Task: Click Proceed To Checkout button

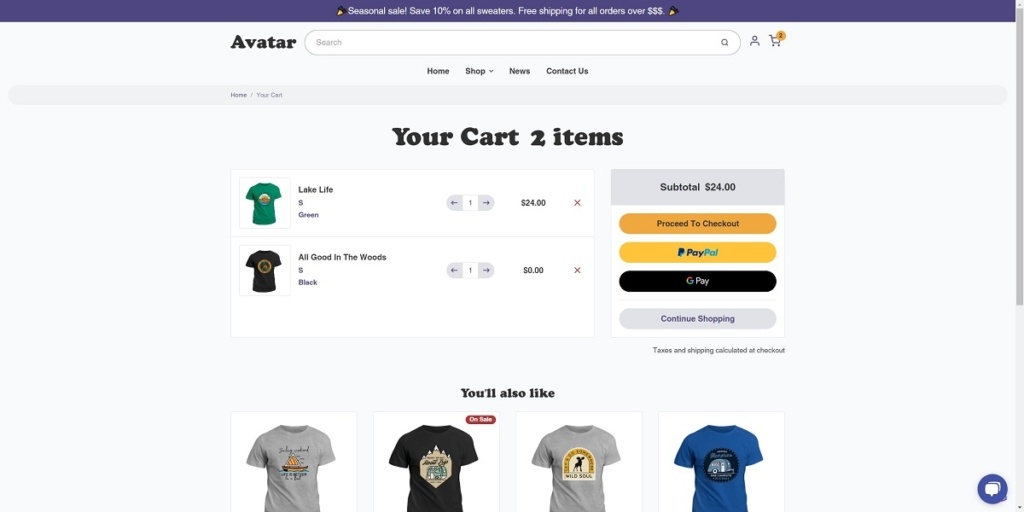Action: pos(697,224)
